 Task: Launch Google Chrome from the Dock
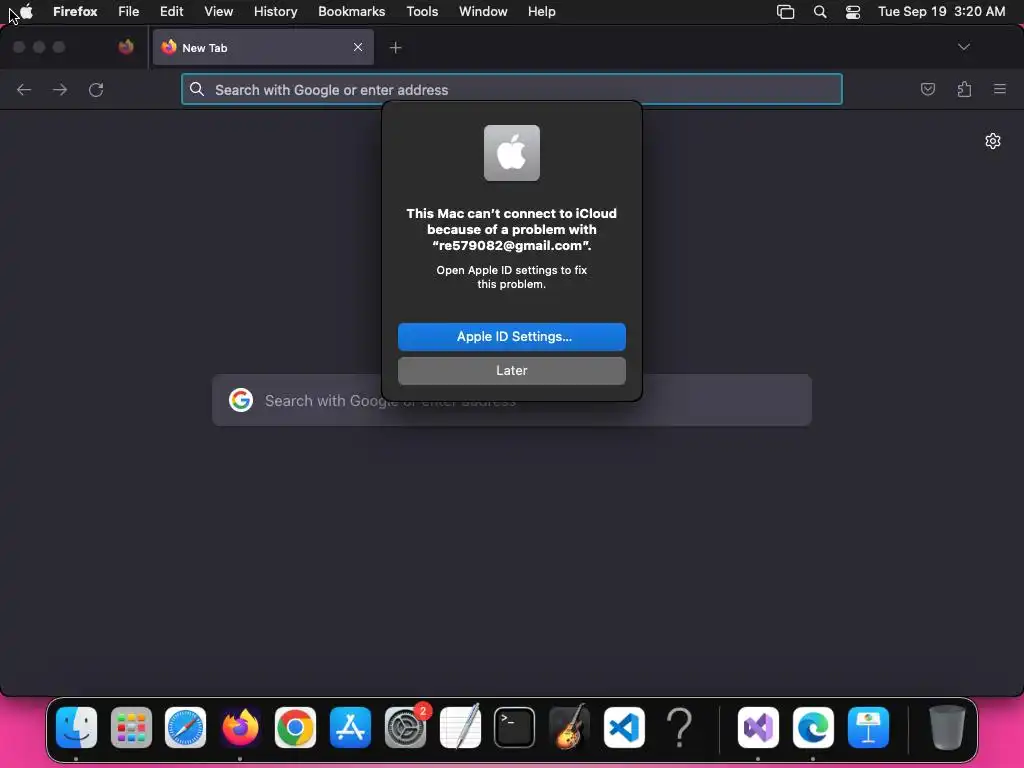[295, 728]
